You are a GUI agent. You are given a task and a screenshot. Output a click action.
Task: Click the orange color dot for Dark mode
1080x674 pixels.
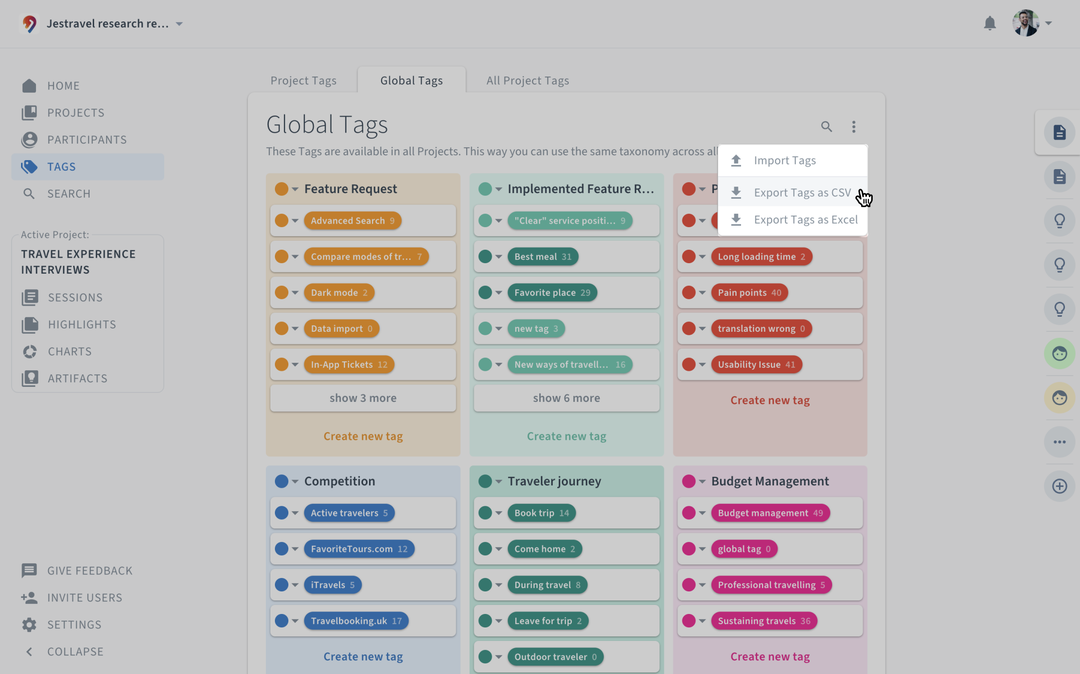click(x=282, y=293)
